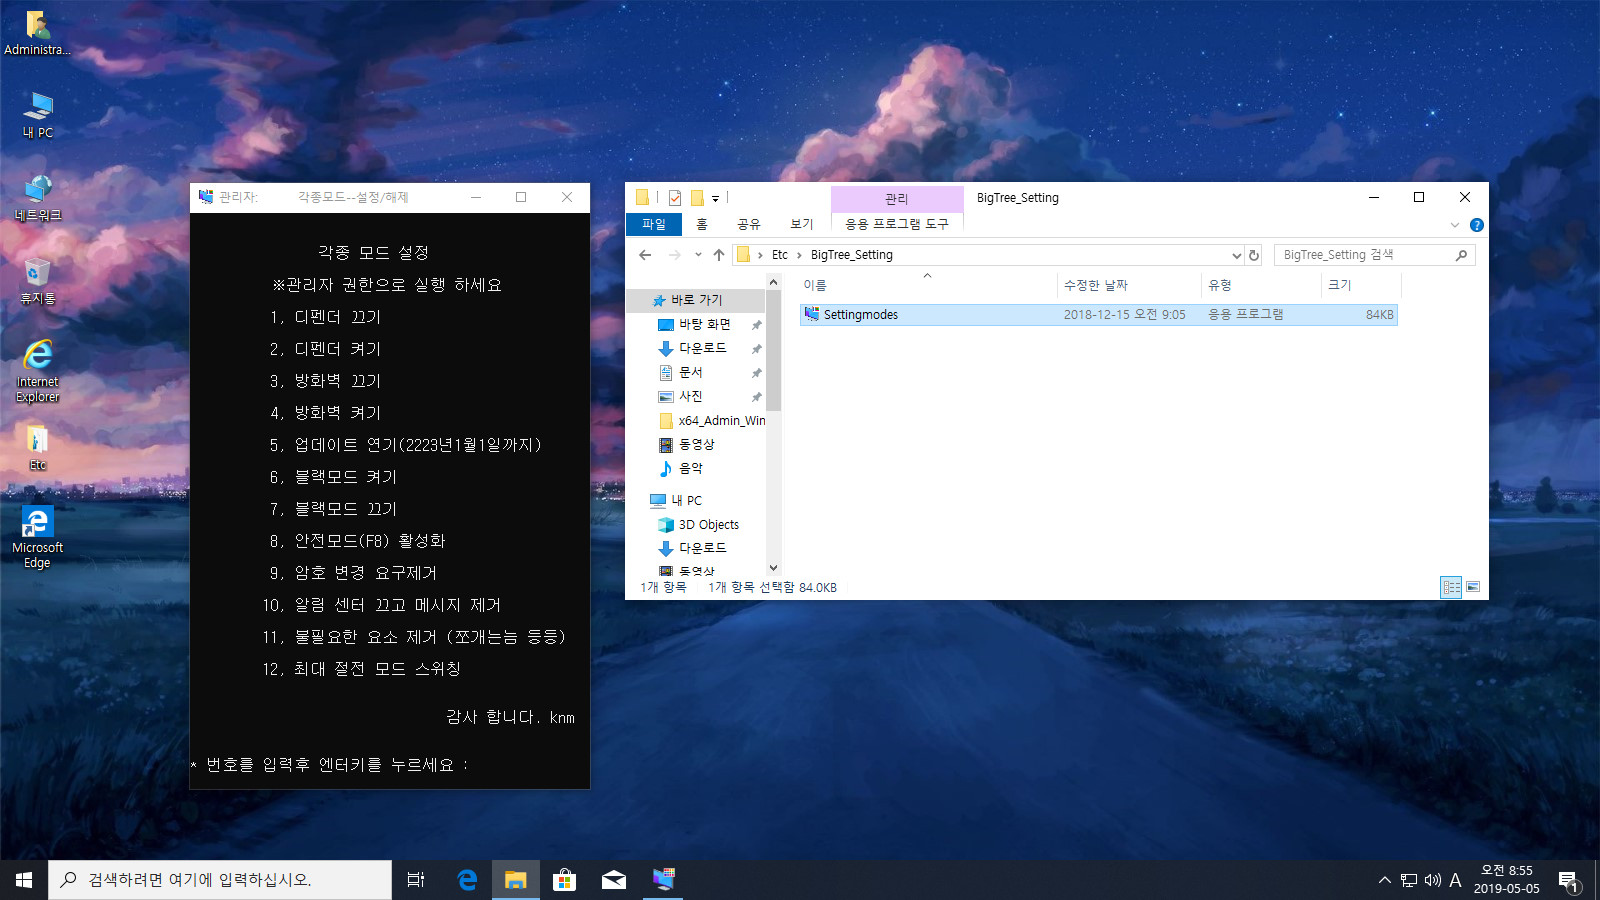The width and height of the screenshot is (1600, 900).
Task: Switch to File Explorer taskbar icon
Action: (515, 880)
